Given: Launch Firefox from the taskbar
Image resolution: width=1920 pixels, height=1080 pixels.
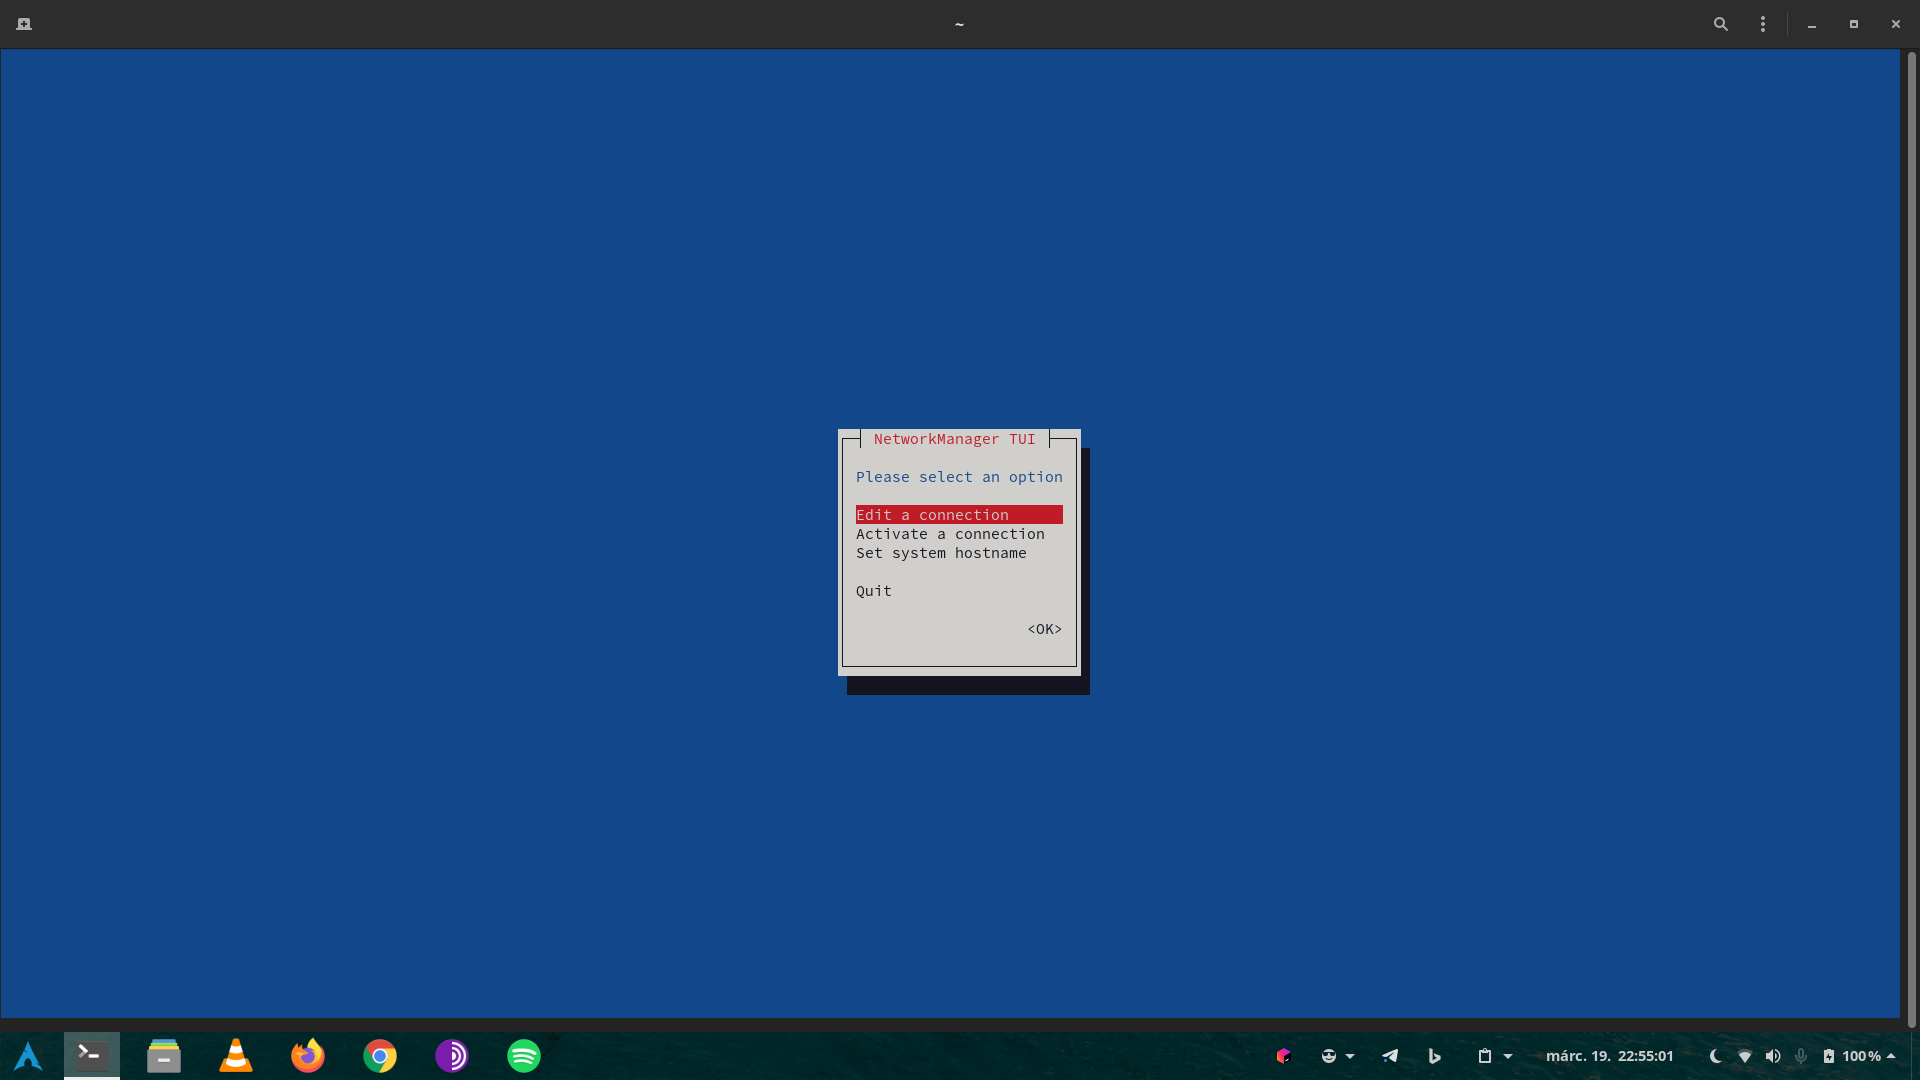Looking at the screenshot, I should 308,1056.
